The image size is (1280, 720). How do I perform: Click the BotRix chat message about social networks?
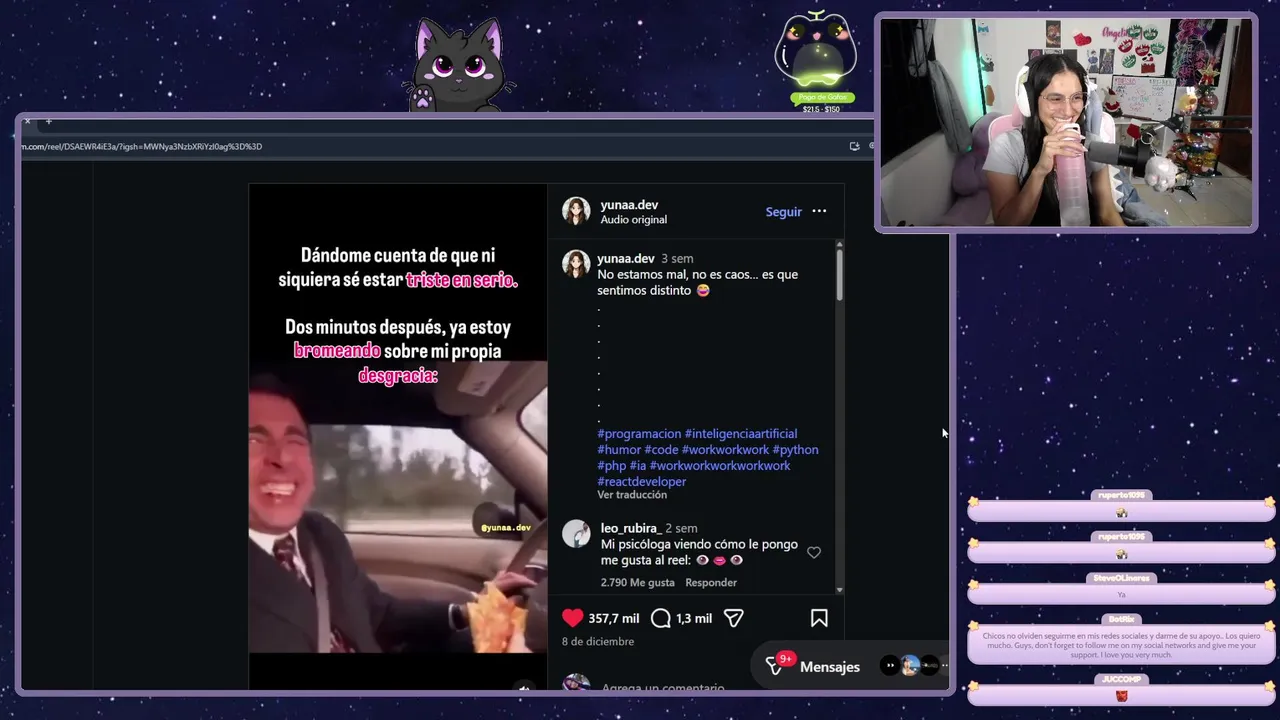(1119, 644)
